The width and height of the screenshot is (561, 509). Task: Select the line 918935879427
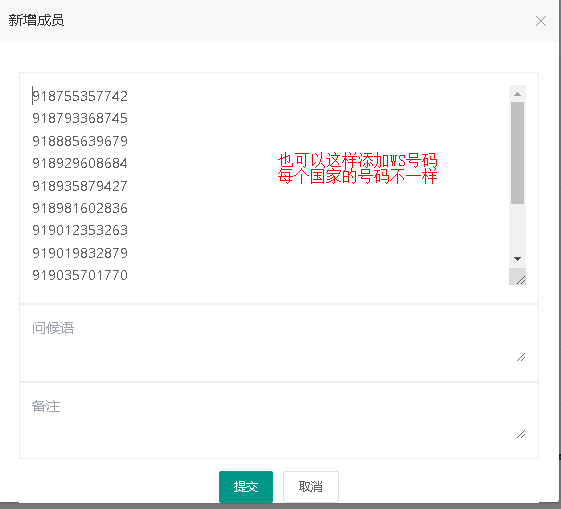click(80, 186)
